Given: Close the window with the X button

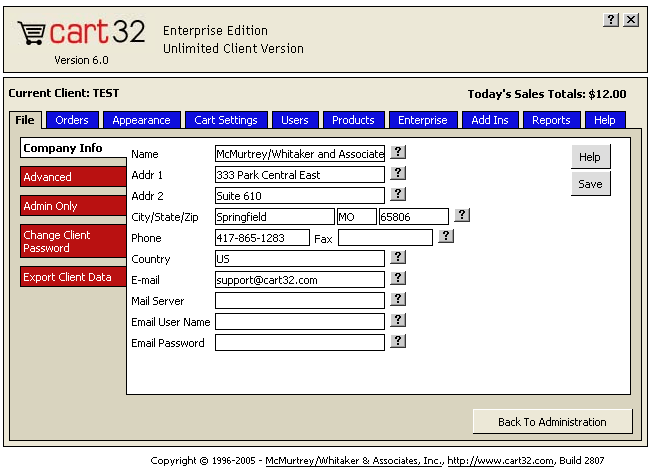Looking at the screenshot, I should (631, 20).
